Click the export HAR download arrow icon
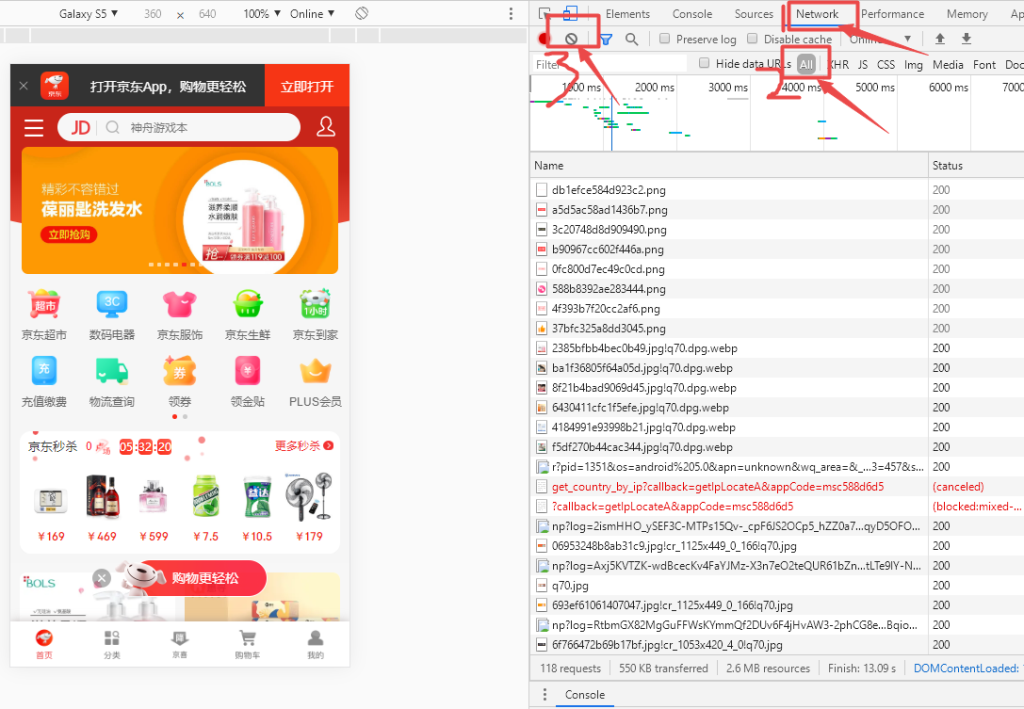The width and height of the screenshot is (1024, 709). point(966,39)
